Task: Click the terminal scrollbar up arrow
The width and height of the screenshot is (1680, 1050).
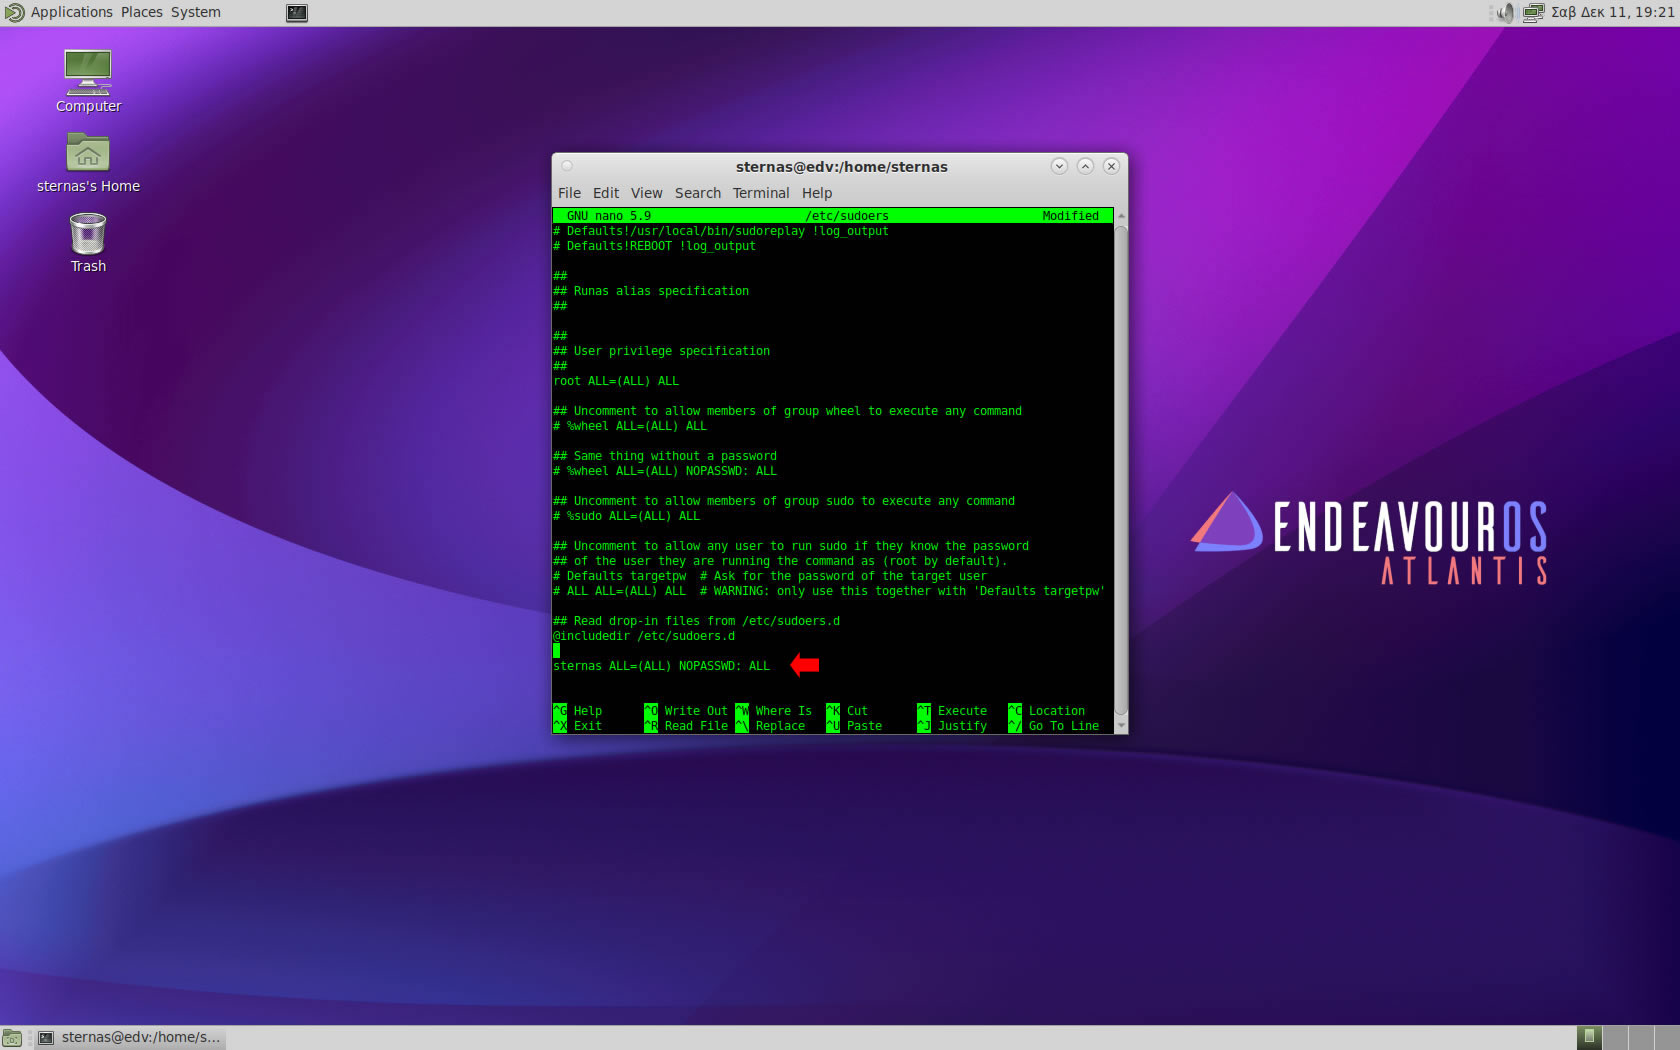Action: [1121, 216]
